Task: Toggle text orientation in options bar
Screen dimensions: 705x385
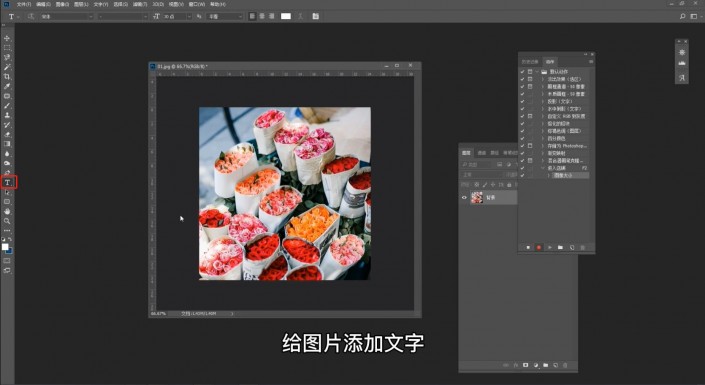Action: click(x=31, y=16)
